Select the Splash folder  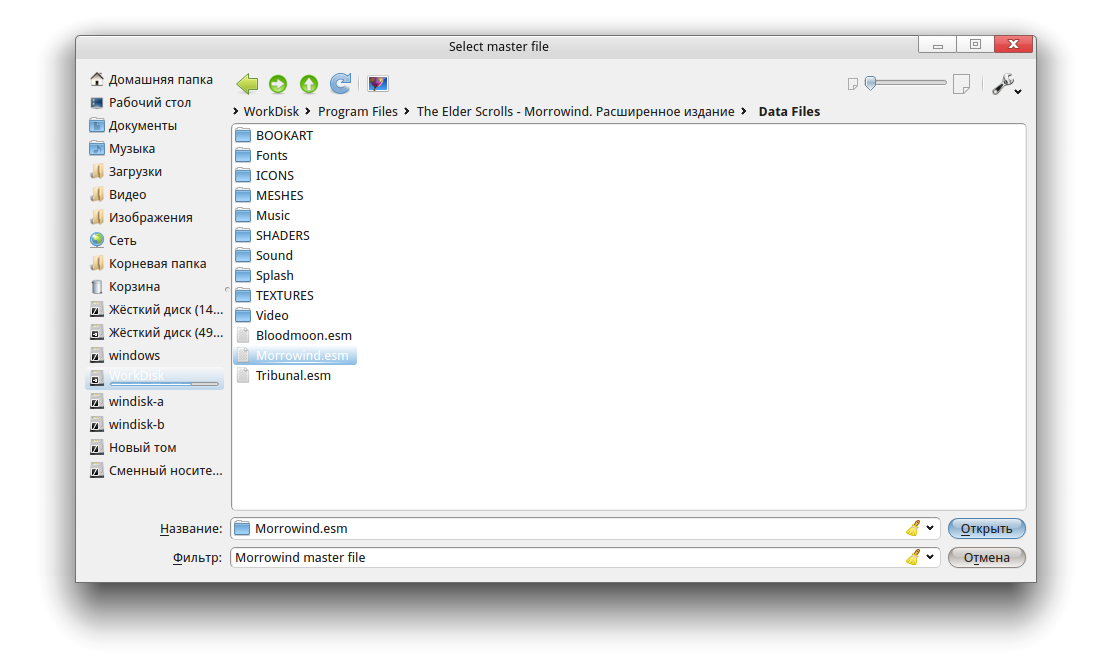click(265, 275)
